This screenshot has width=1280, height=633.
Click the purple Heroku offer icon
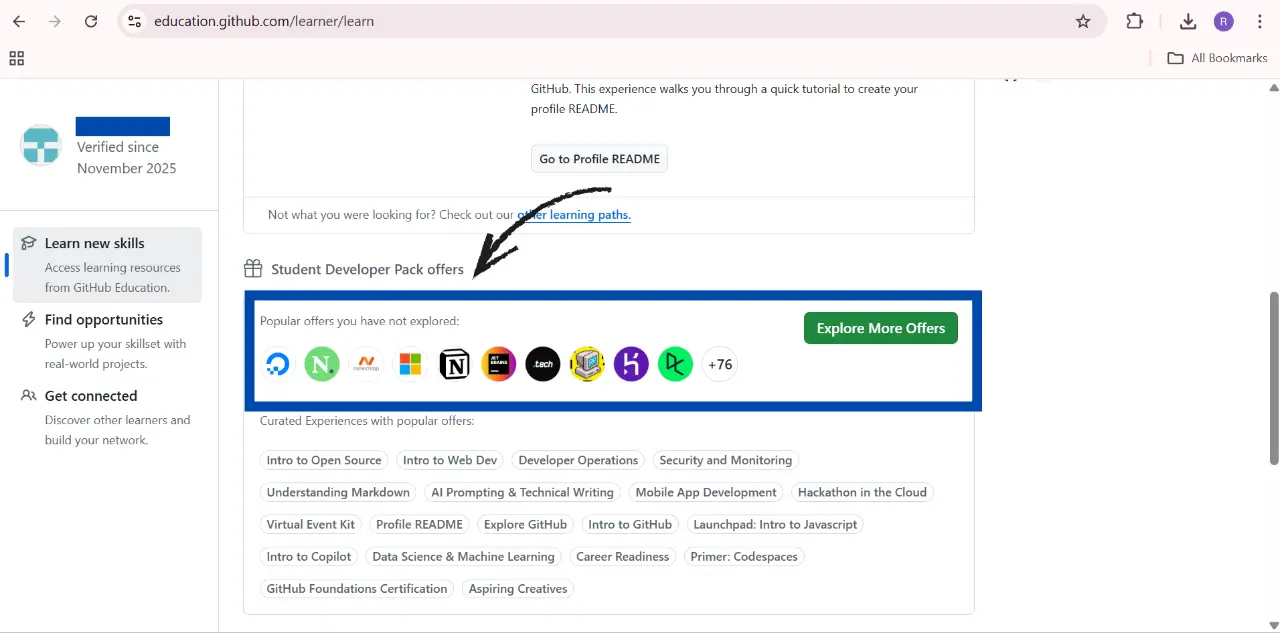click(631, 364)
